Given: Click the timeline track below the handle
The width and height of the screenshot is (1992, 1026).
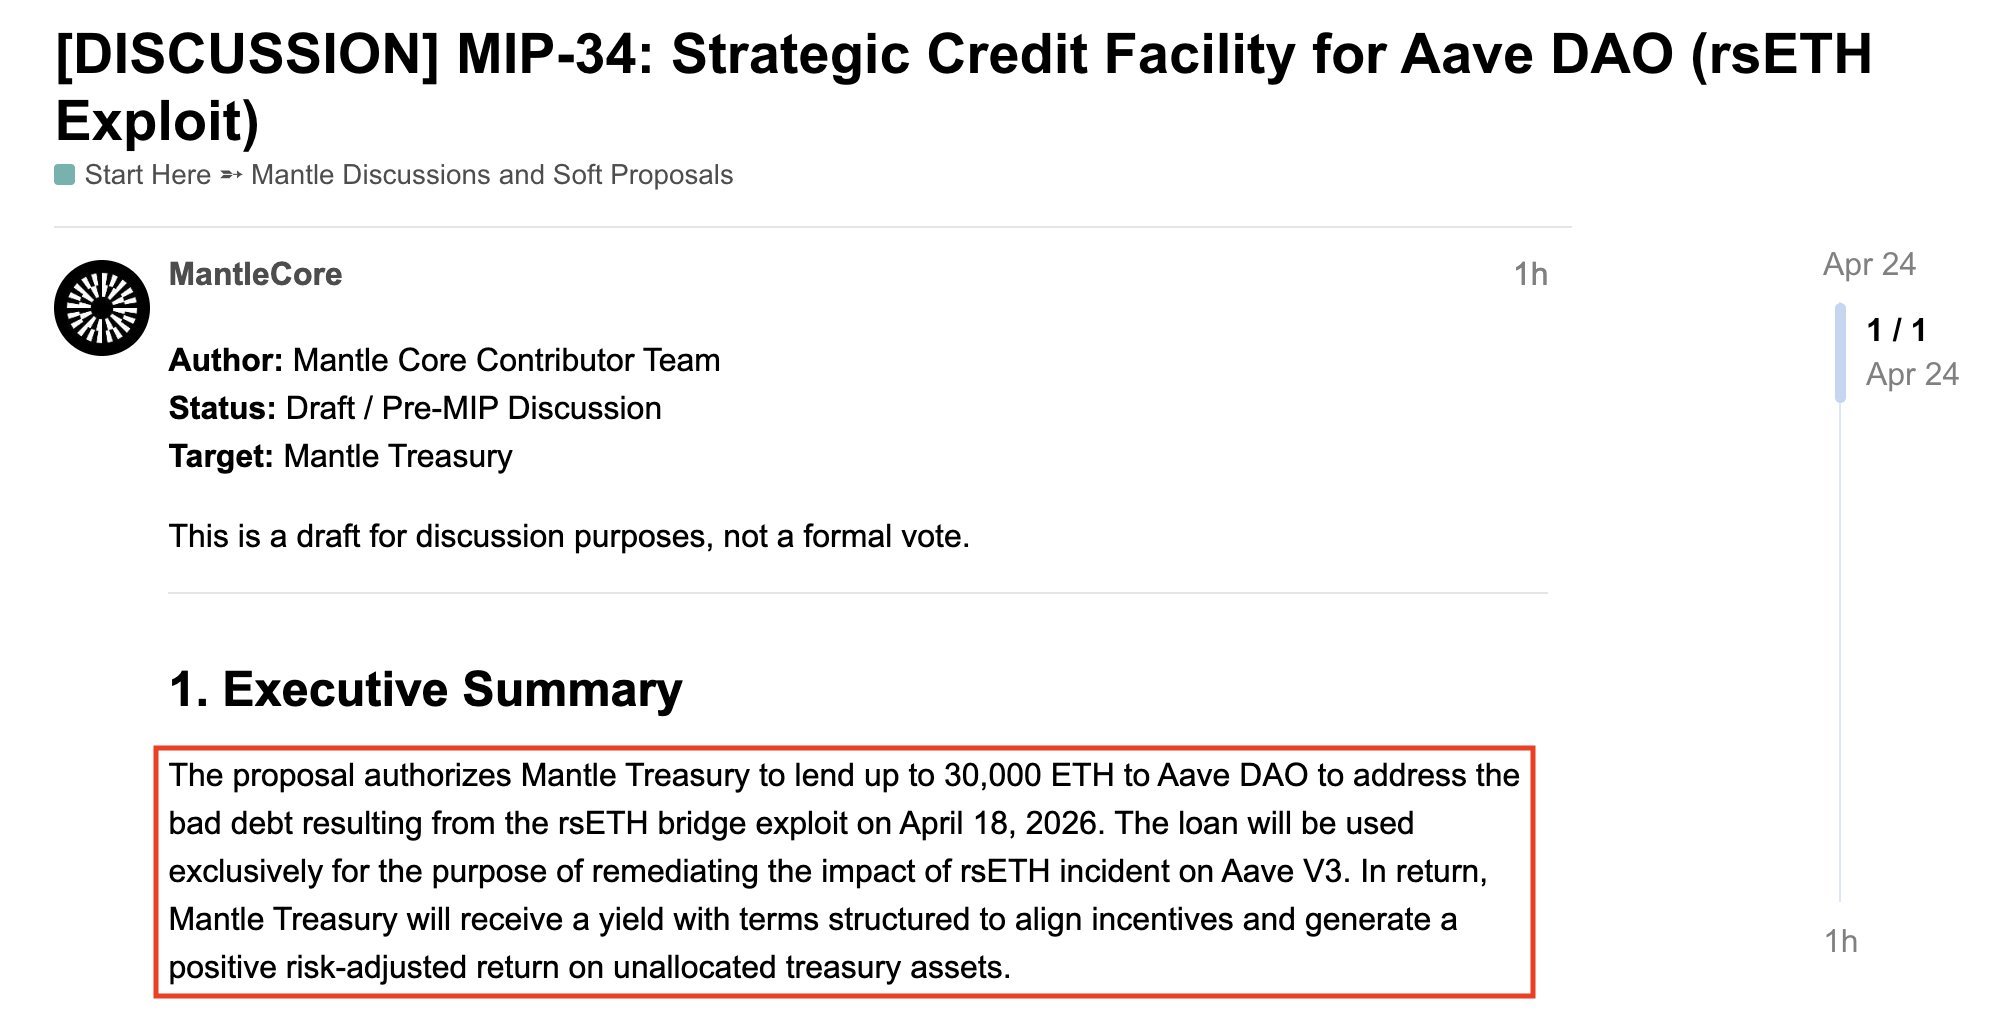Looking at the screenshot, I should 1840,650.
